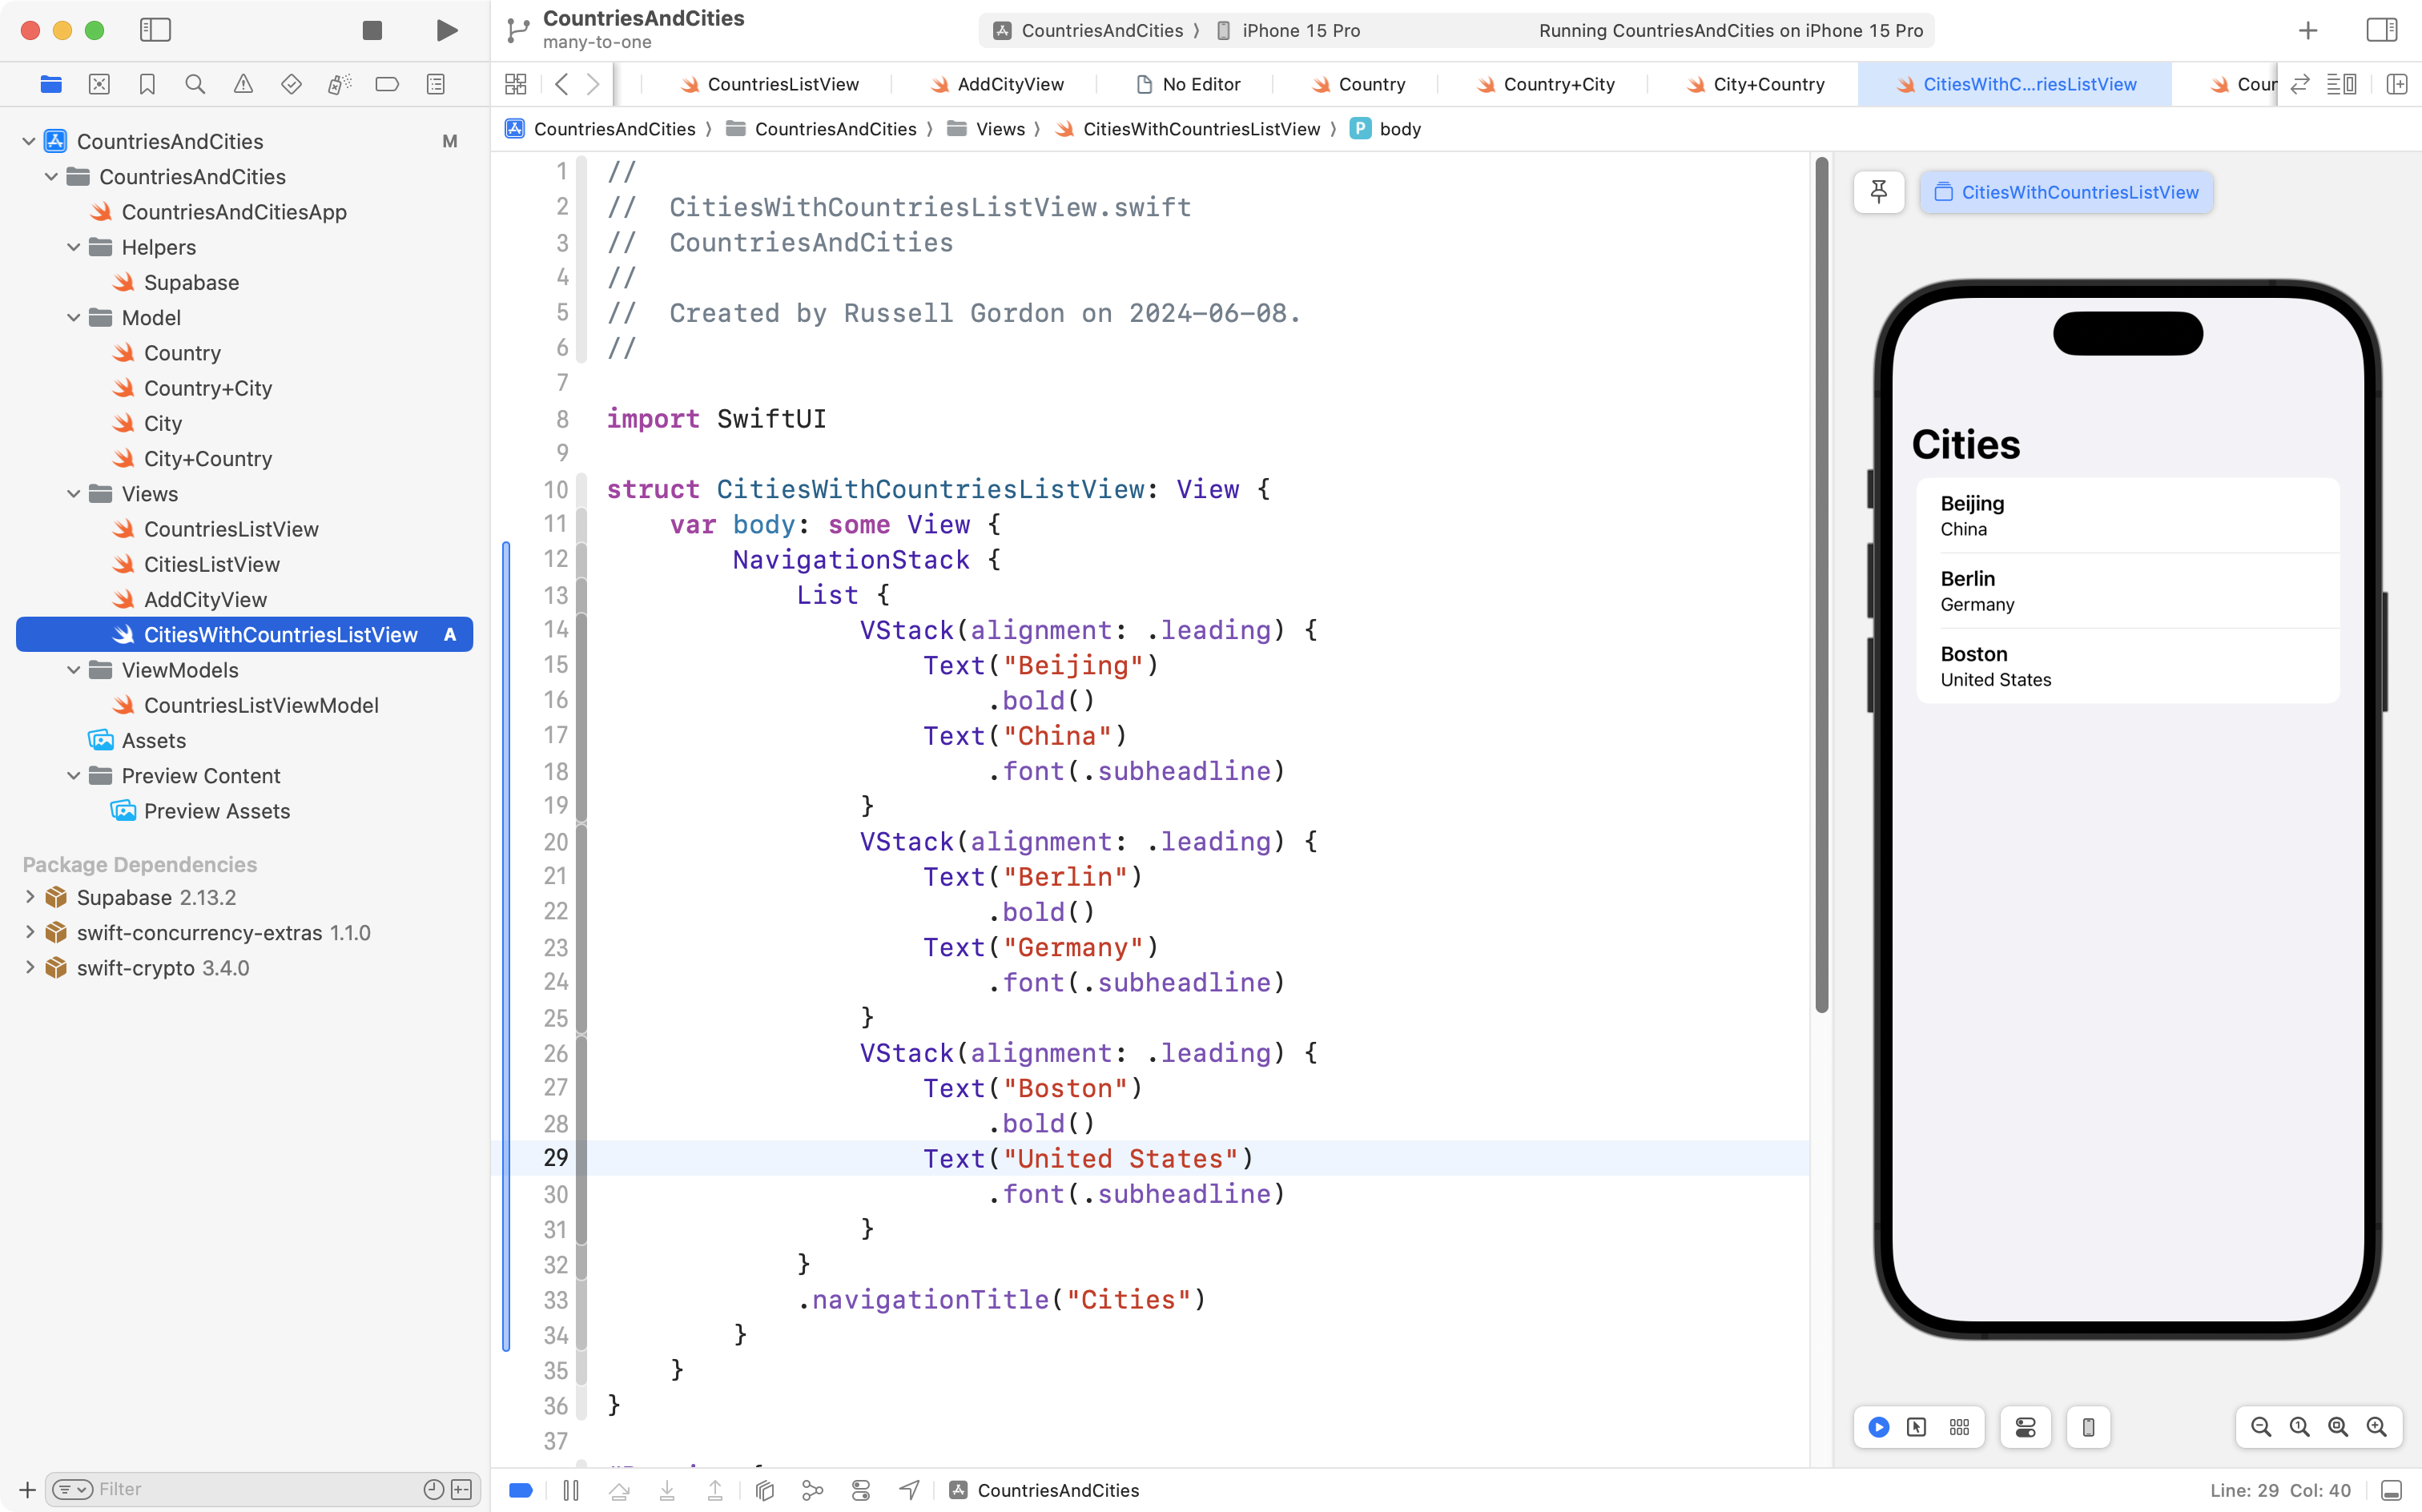Collapse the Model folder
Screen dimensions: 2422x1512
point(72,318)
